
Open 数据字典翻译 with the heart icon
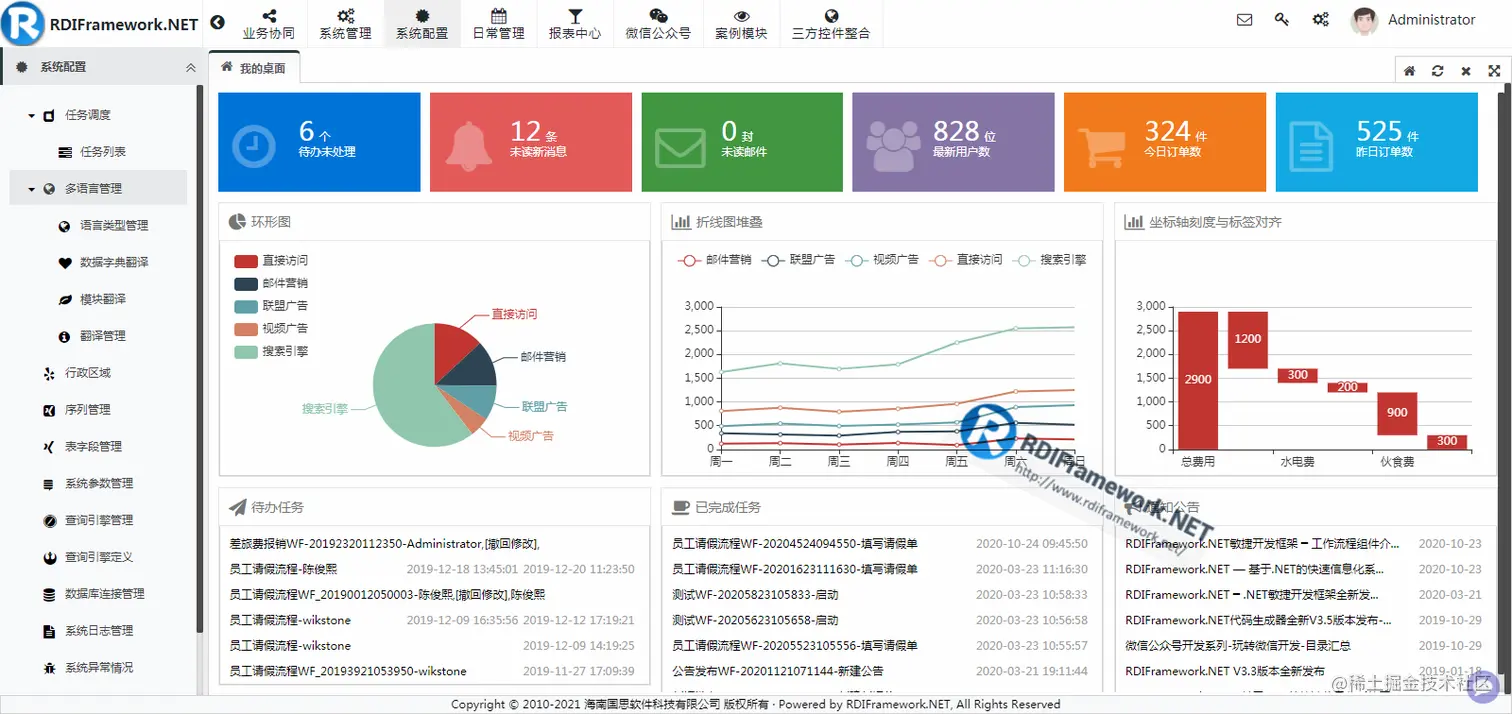click(114, 262)
